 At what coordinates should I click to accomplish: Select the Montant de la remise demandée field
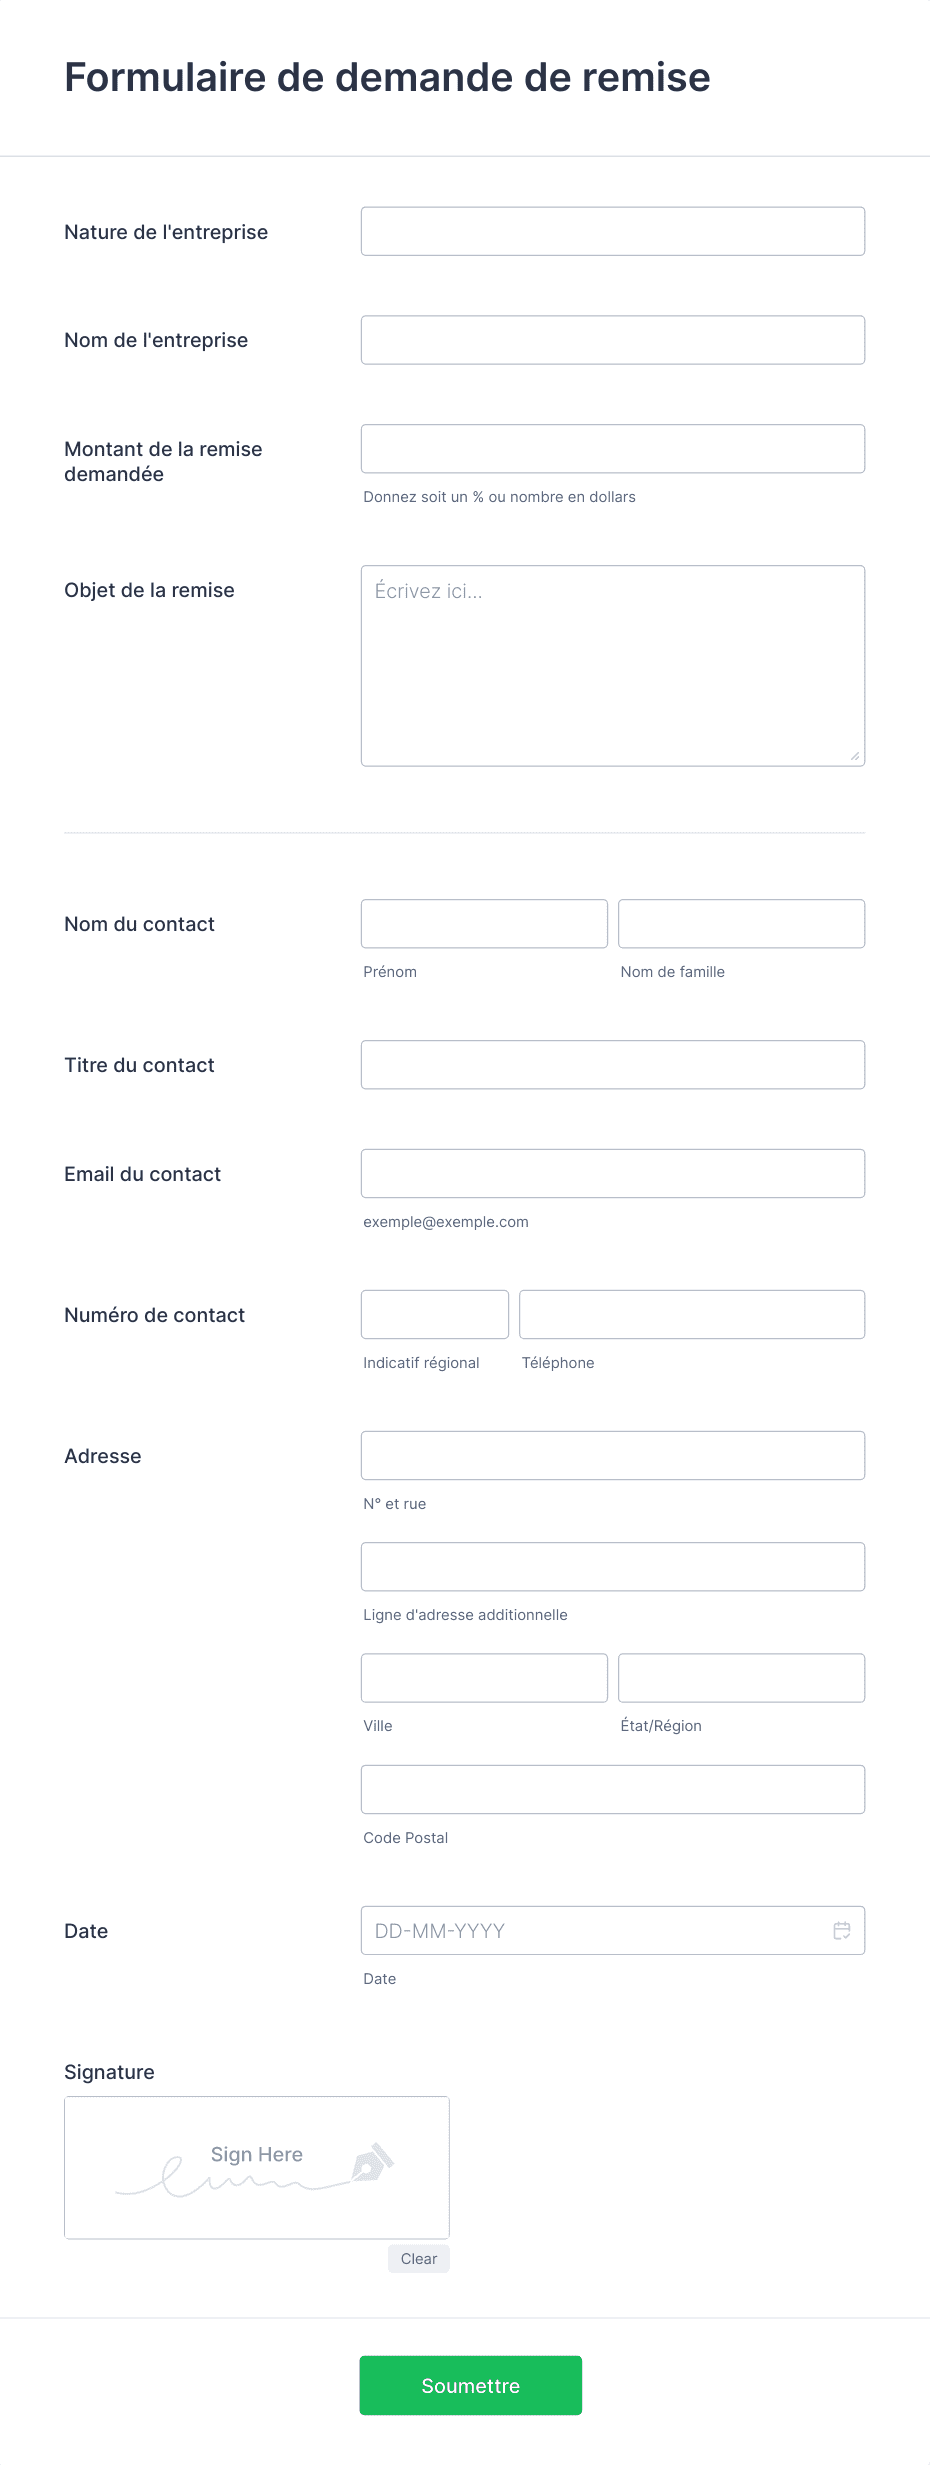613,449
